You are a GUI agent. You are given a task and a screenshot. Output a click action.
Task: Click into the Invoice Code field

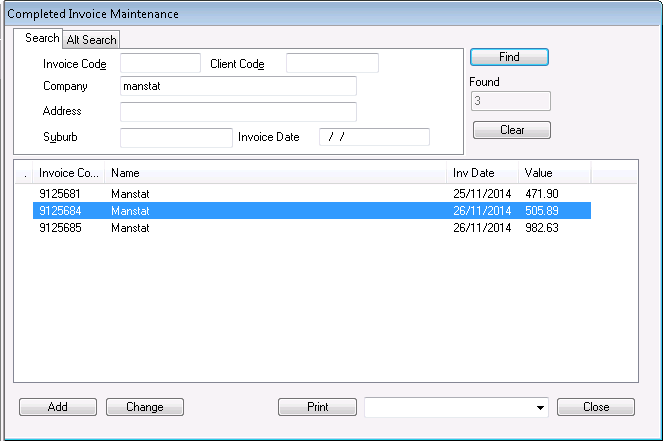(160, 64)
